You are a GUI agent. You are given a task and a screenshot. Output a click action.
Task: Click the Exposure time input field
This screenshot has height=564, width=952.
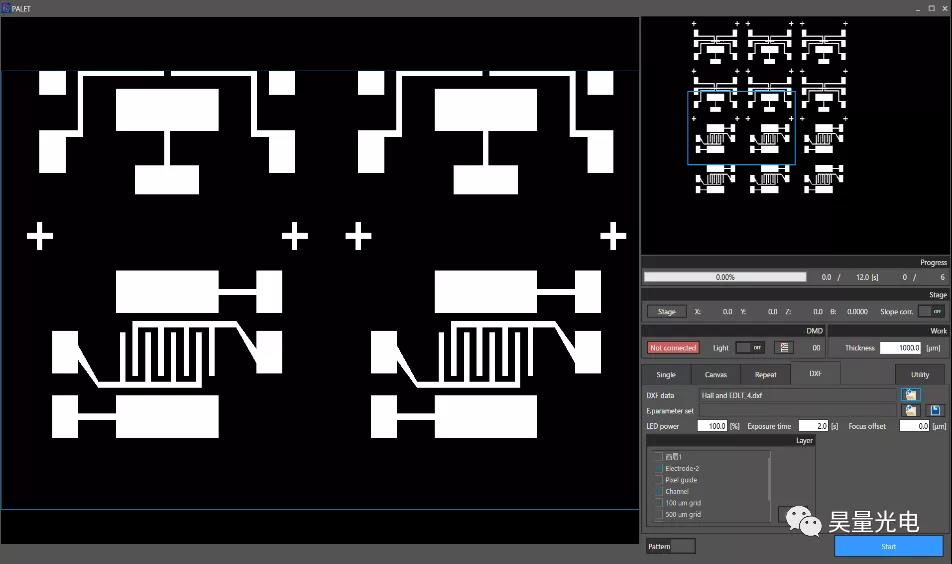click(813, 426)
